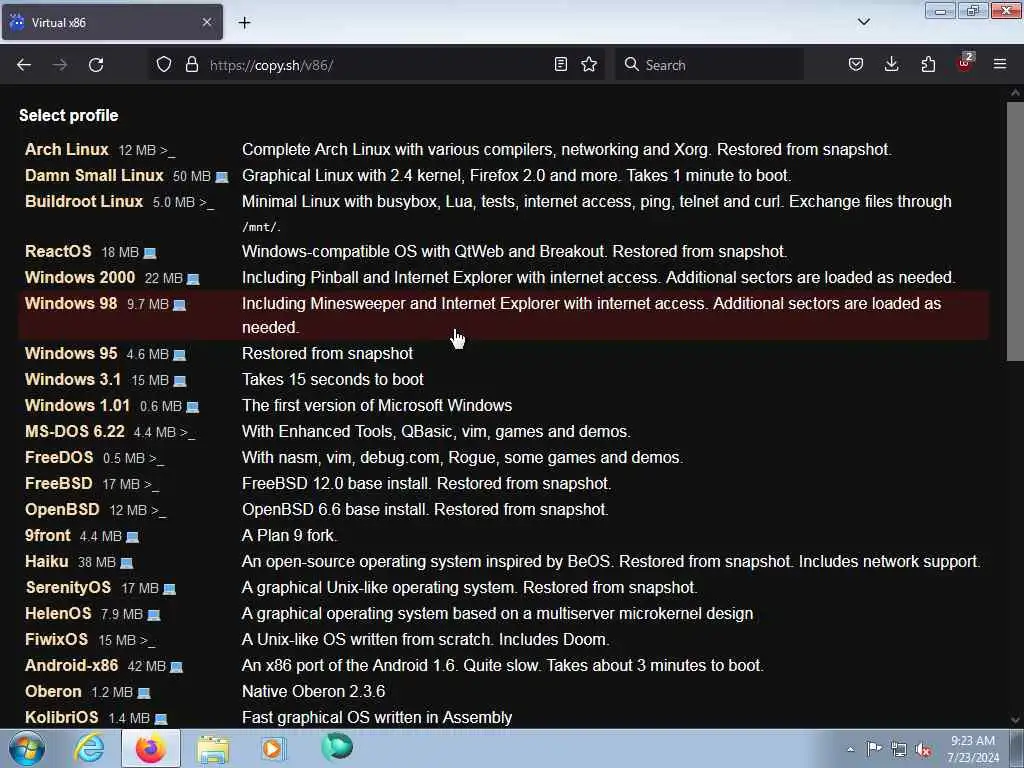Launch the Oberon profile
The height and width of the screenshot is (768, 1024).
coord(53,692)
